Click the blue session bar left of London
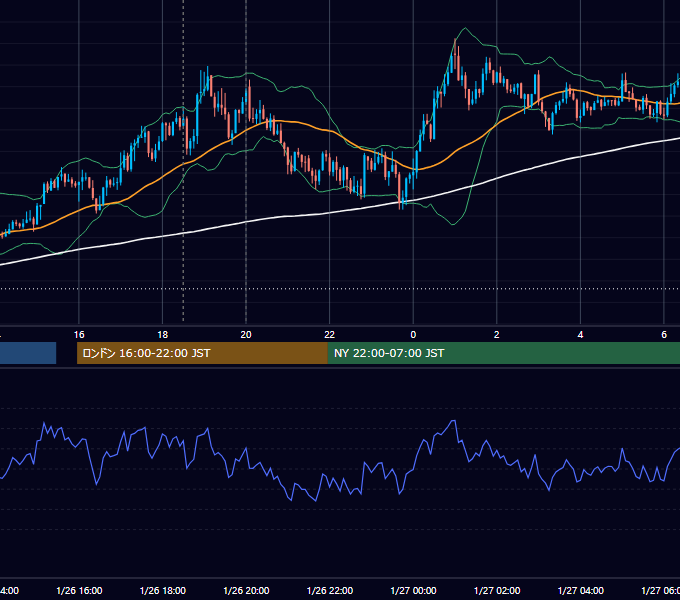The image size is (680, 600). pos(28,353)
